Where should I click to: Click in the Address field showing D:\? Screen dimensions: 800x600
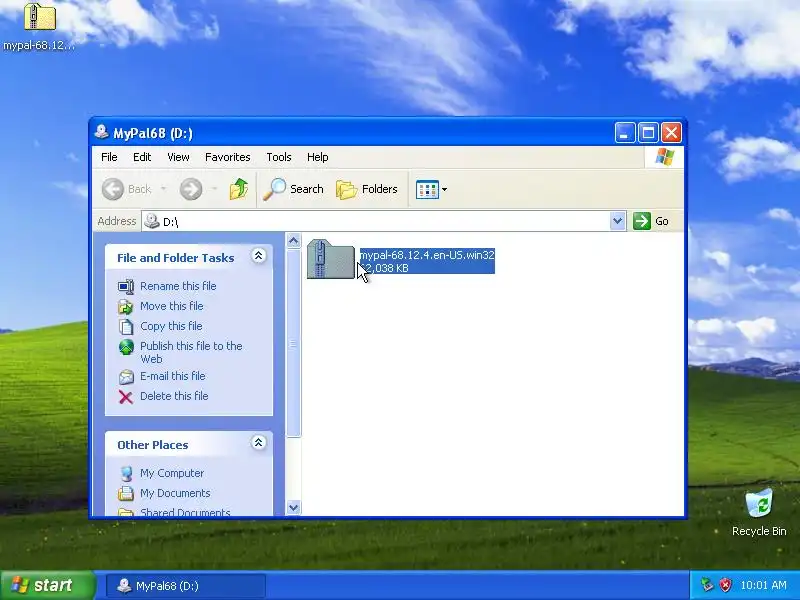[x=376, y=221]
